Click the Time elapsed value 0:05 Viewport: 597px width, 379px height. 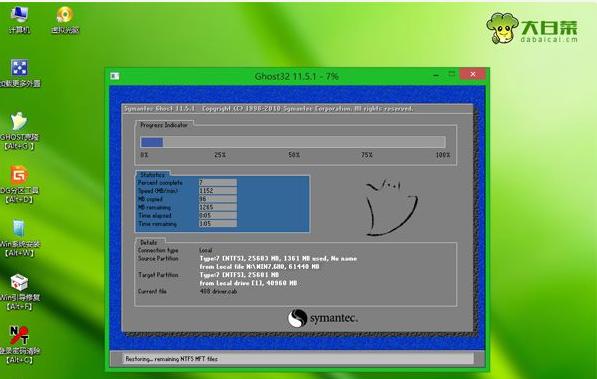click(218, 215)
